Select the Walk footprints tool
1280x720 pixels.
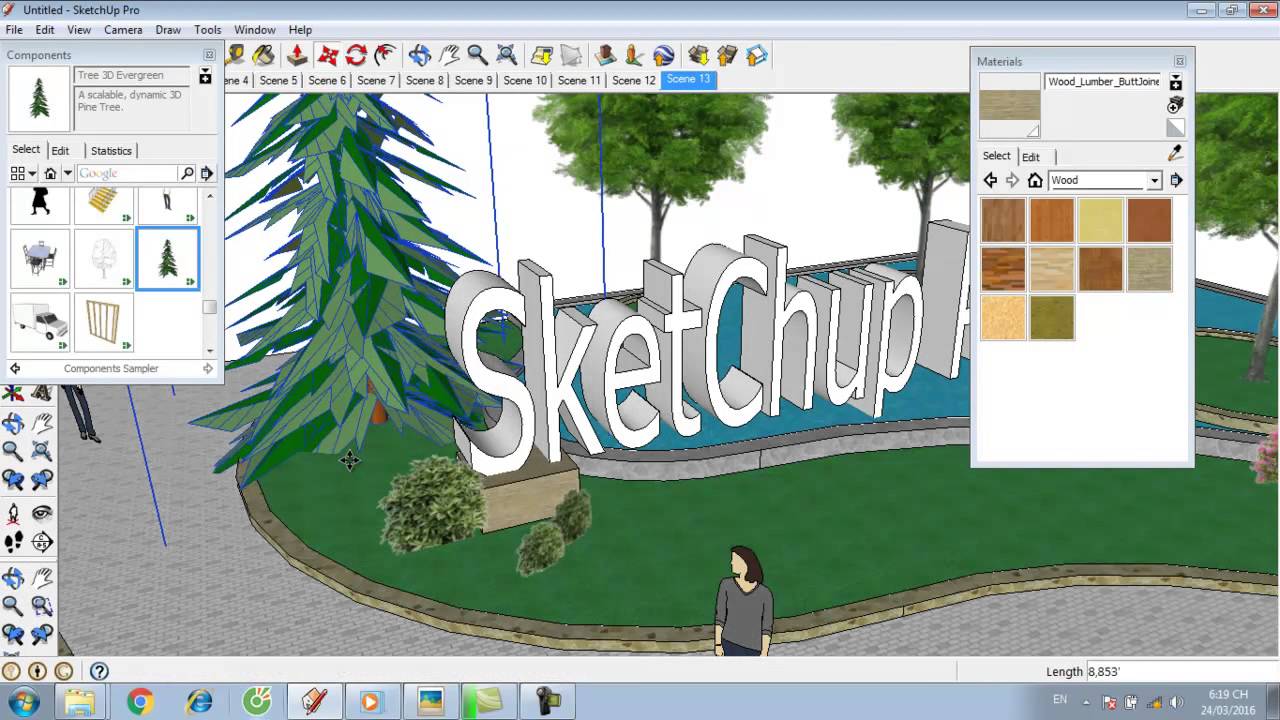pyautogui.click(x=13, y=543)
